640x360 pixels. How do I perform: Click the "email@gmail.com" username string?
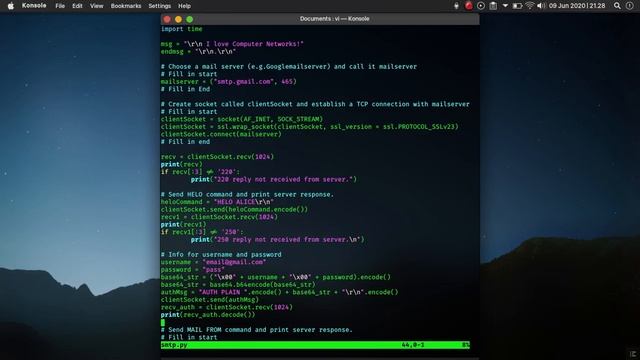(x=234, y=262)
